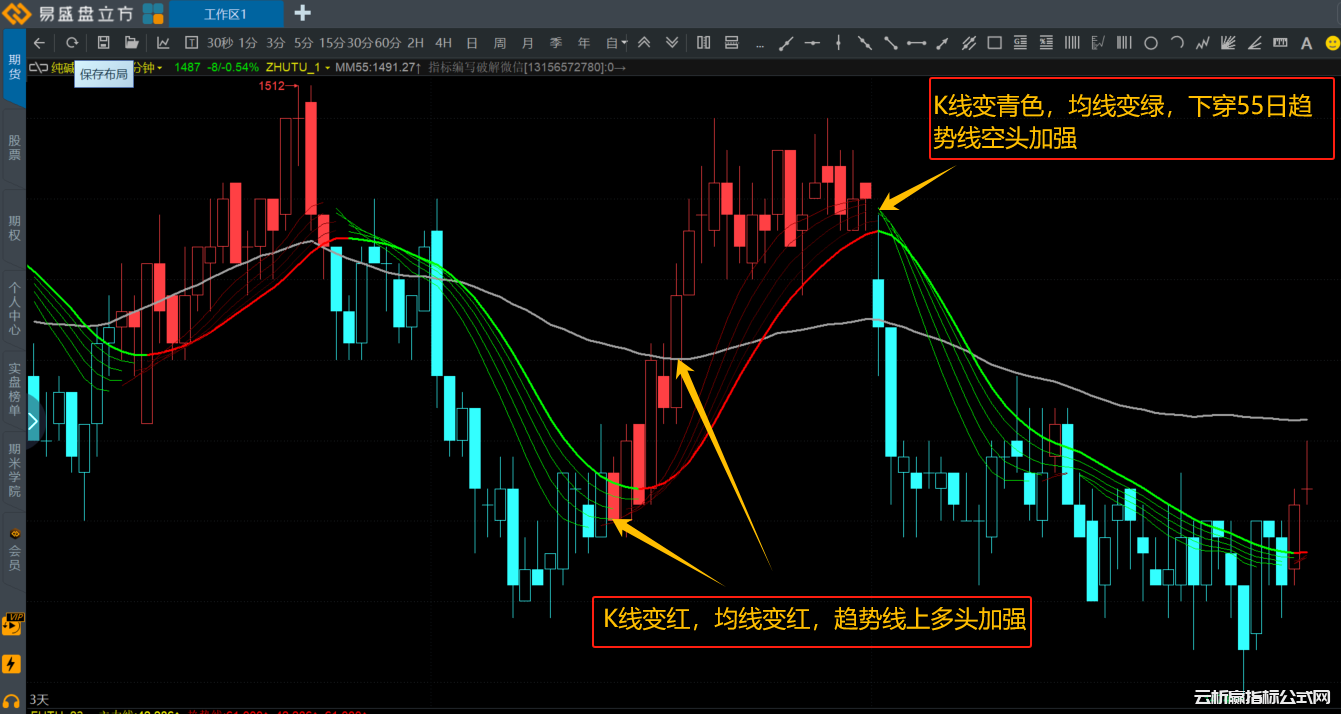Viewport: 1341px width, 714px height.
Task: Switch to the 4H timeframe
Action: pyautogui.click(x=444, y=43)
